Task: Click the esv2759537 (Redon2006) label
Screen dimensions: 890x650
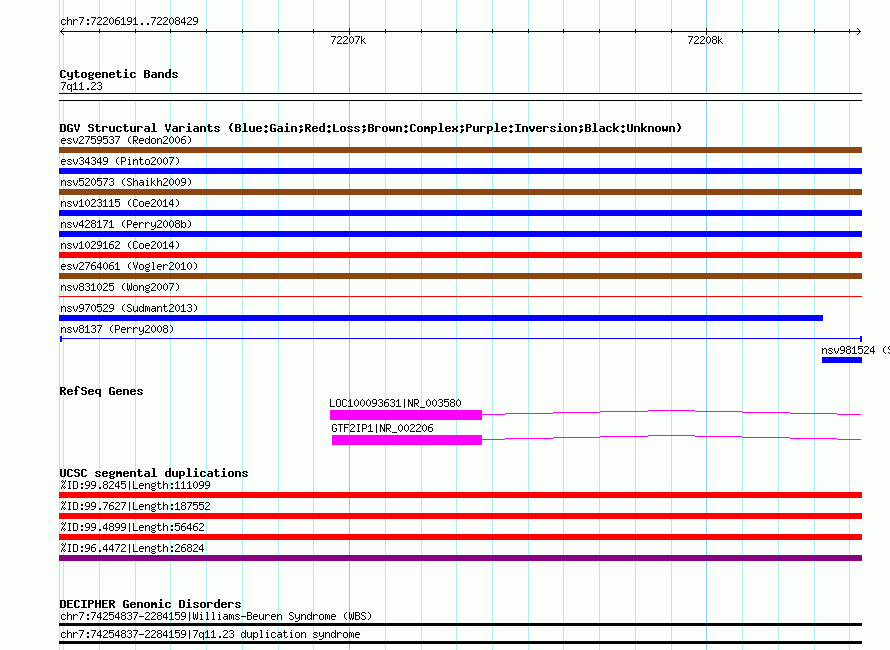Action: 126,140
